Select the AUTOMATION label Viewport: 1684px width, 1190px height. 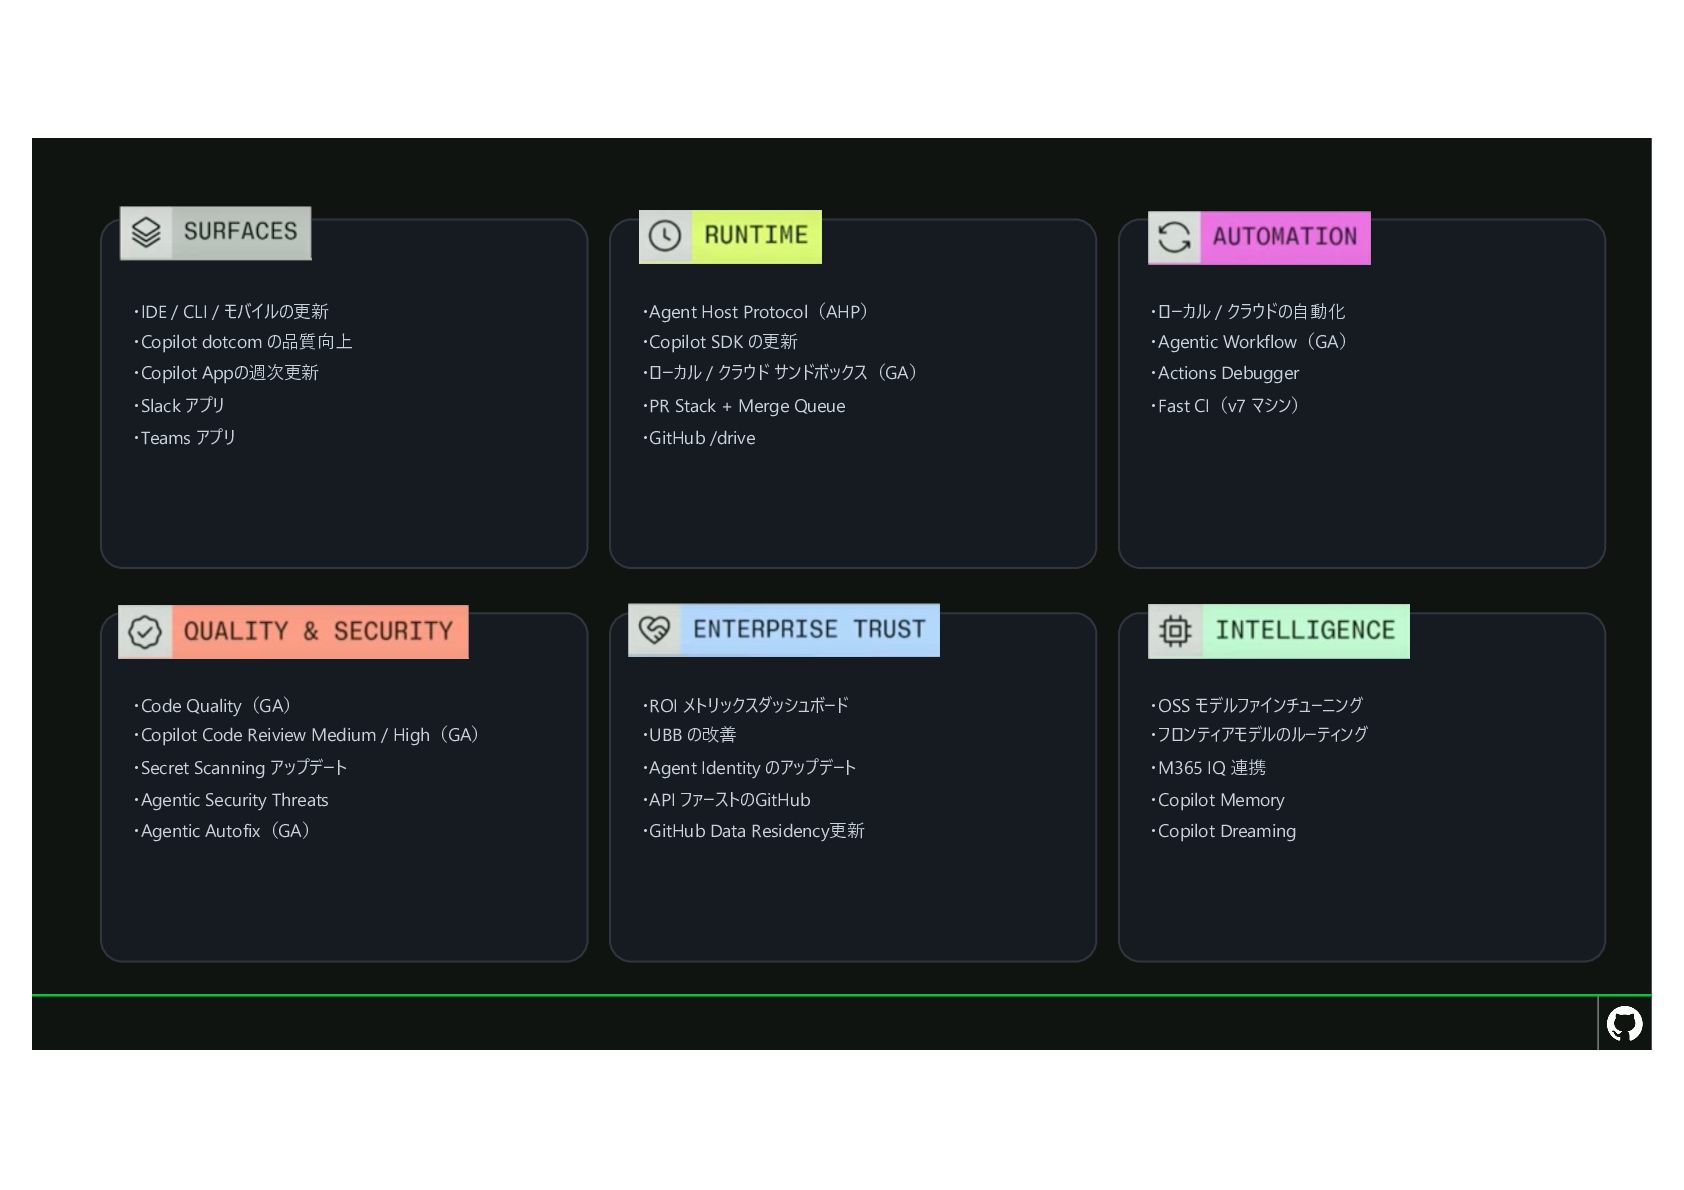tap(1285, 237)
